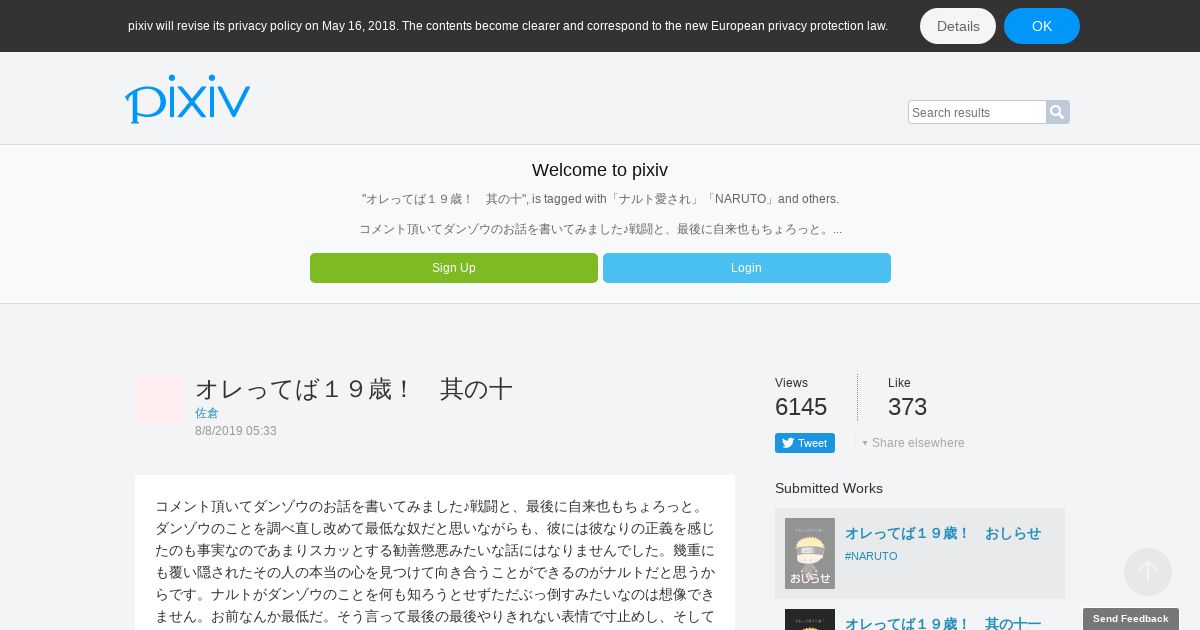Click the Submitted Works heading
This screenshot has height=630, width=1200.
(x=829, y=488)
